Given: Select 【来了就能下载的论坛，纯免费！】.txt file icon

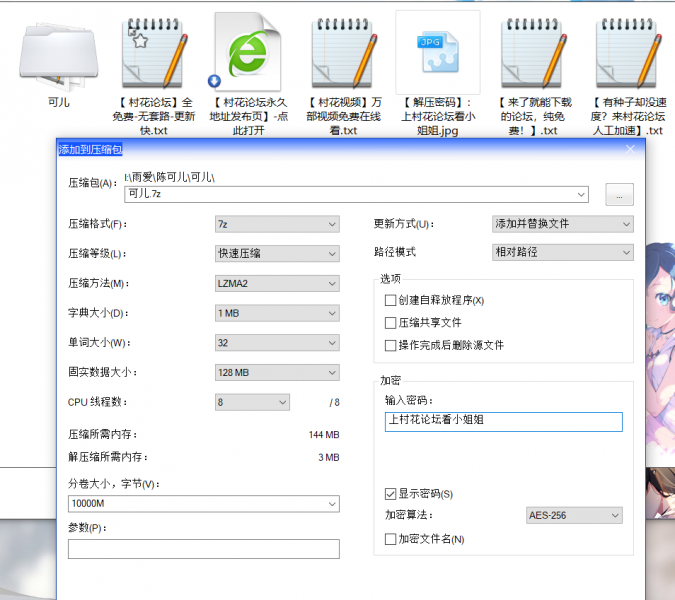Looking at the screenshot, I should (x=533, y=53).
